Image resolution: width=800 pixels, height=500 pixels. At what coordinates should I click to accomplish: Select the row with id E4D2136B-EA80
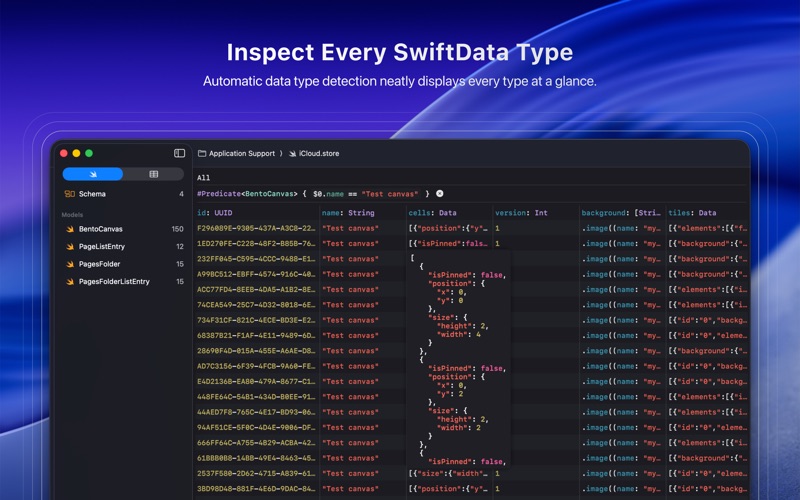470,381
